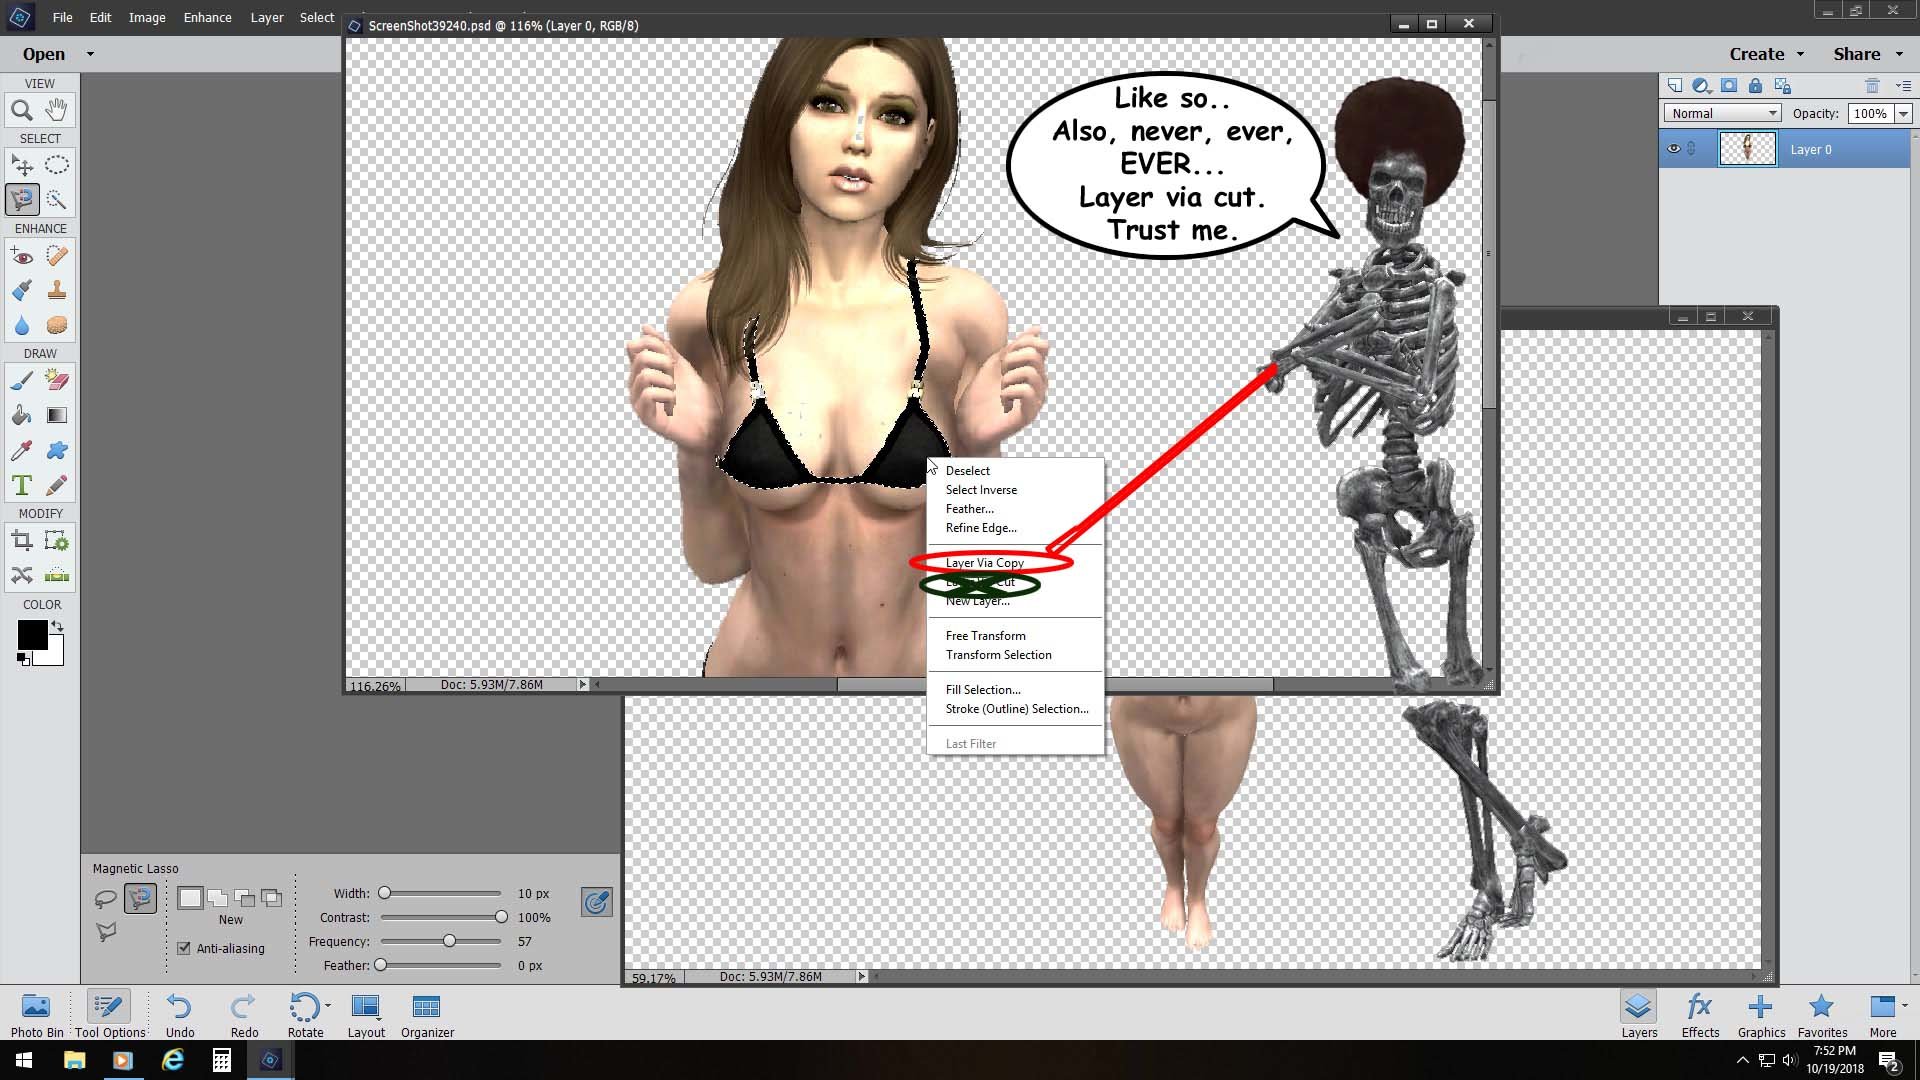Select the Paint Bucket tool

point(21,416)
